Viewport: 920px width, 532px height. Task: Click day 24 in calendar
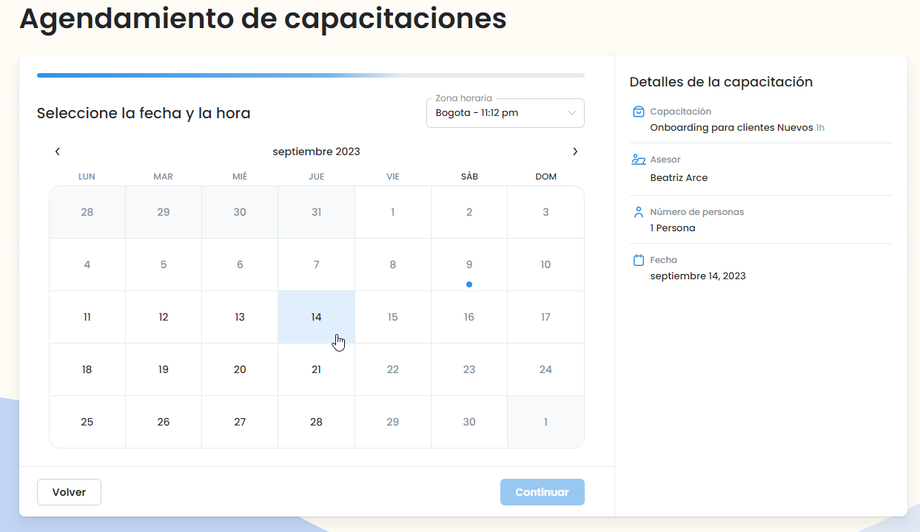tap(546, 370)
